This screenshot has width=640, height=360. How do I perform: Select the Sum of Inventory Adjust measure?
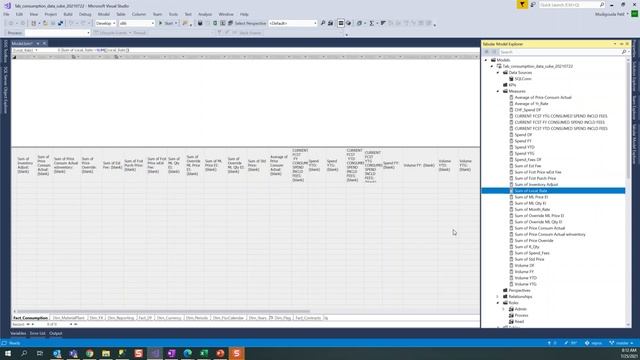coord(536,184)
